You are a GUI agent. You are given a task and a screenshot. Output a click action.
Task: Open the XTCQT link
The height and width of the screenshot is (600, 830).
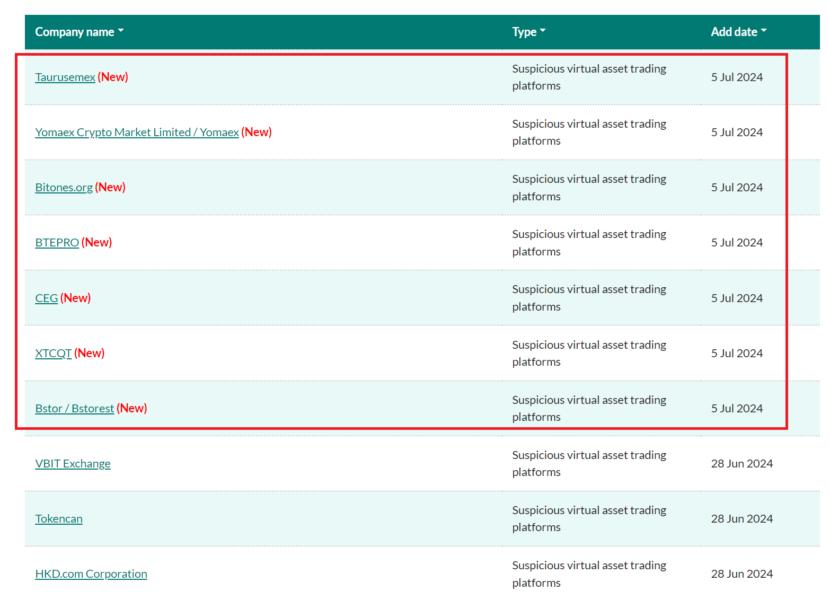pyautogui.click(x=53, y=353)
